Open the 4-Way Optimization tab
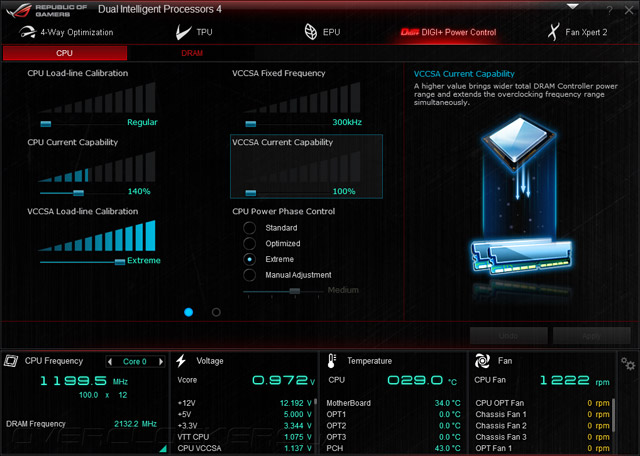Screen dimensions: 640x456 tap(66, 32)
